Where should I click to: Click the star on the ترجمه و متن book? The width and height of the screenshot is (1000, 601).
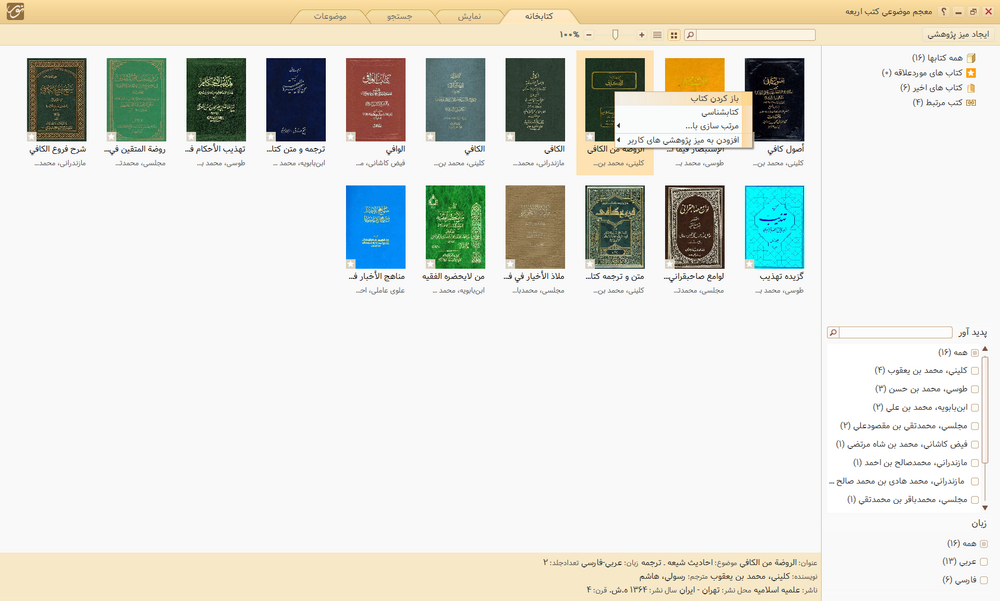click(271, 137)
